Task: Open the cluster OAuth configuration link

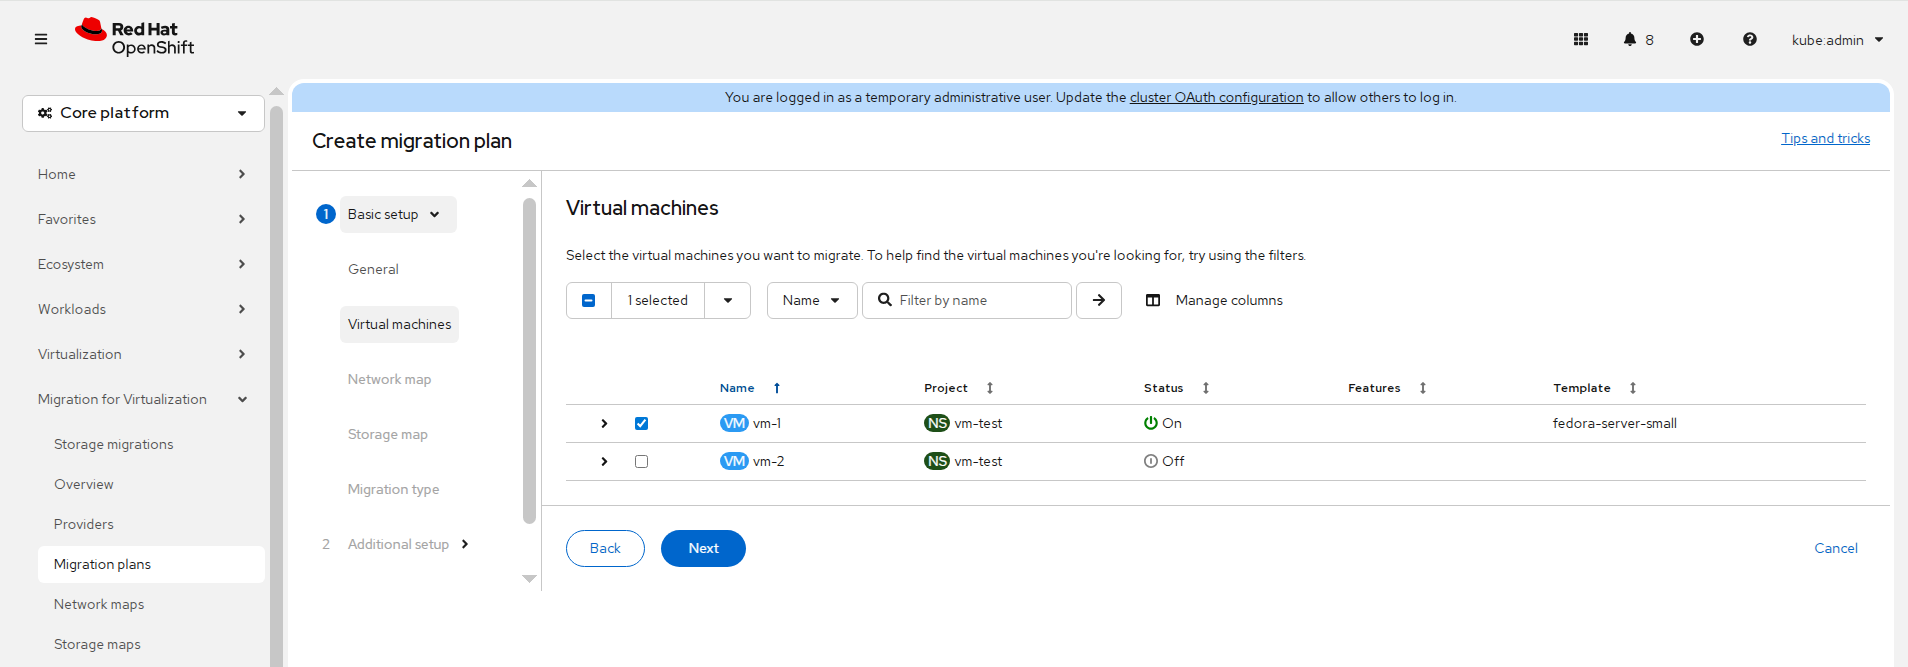Action: 1216,97
